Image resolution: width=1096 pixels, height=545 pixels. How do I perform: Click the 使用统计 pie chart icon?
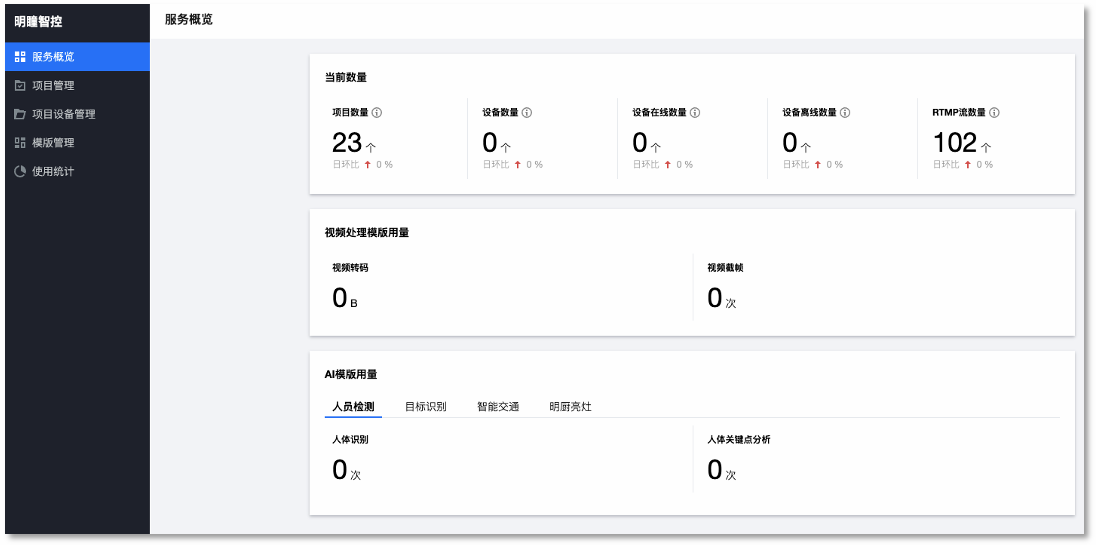click(x=20, y=171)
